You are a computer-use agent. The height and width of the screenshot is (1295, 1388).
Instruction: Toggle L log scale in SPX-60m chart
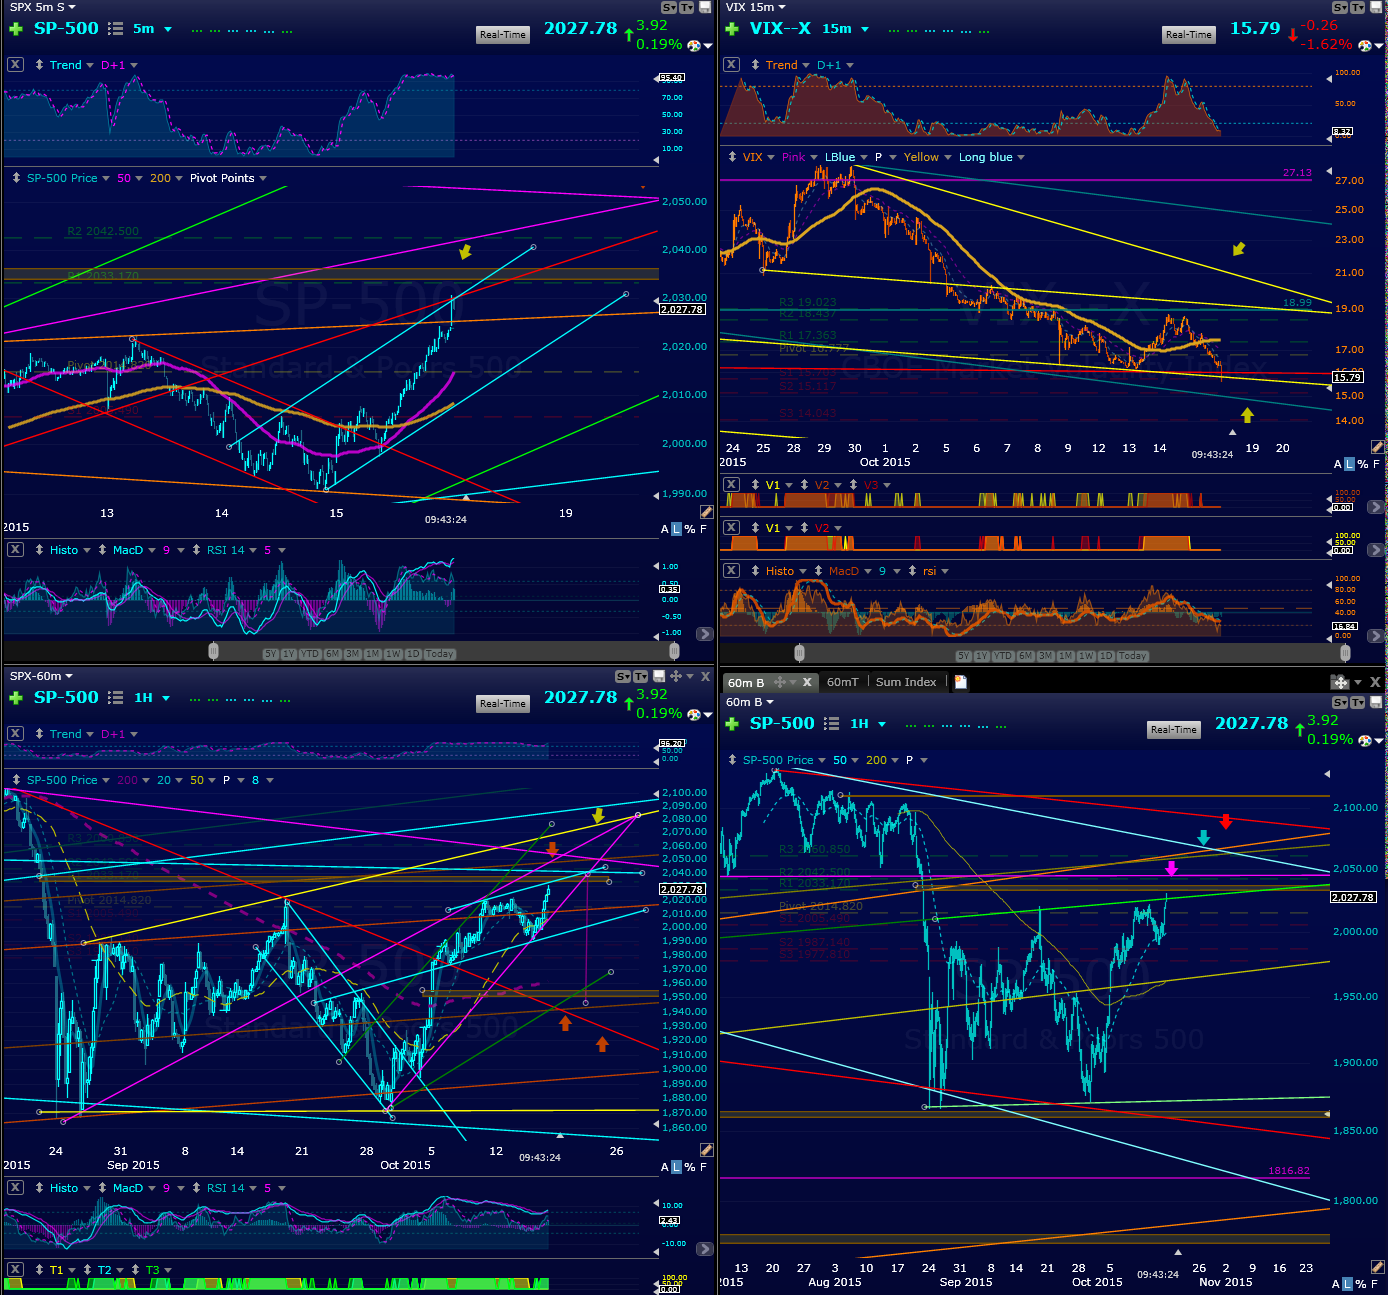[x=677, y=1167]
